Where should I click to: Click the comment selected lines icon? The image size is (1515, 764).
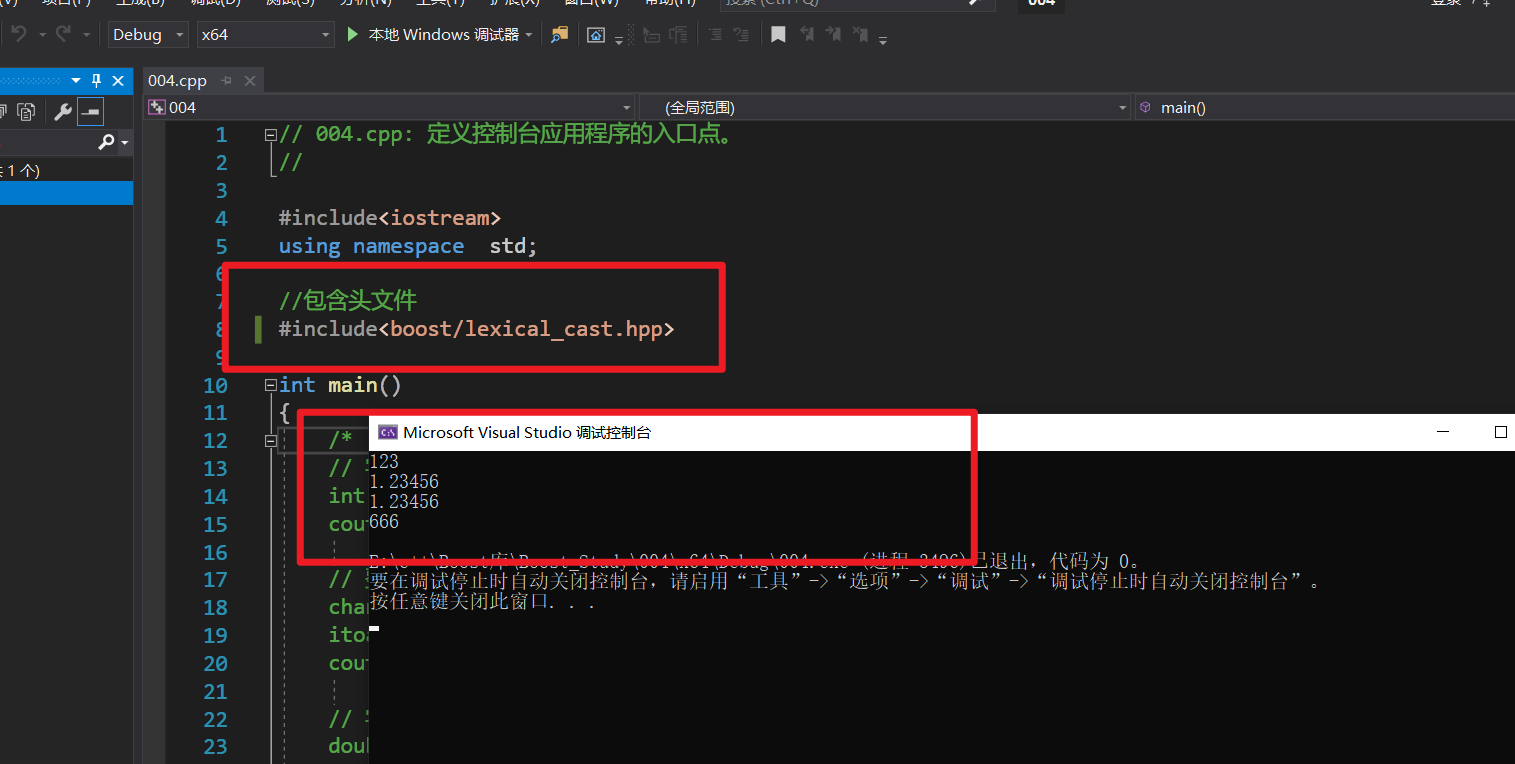coord(715,35)
